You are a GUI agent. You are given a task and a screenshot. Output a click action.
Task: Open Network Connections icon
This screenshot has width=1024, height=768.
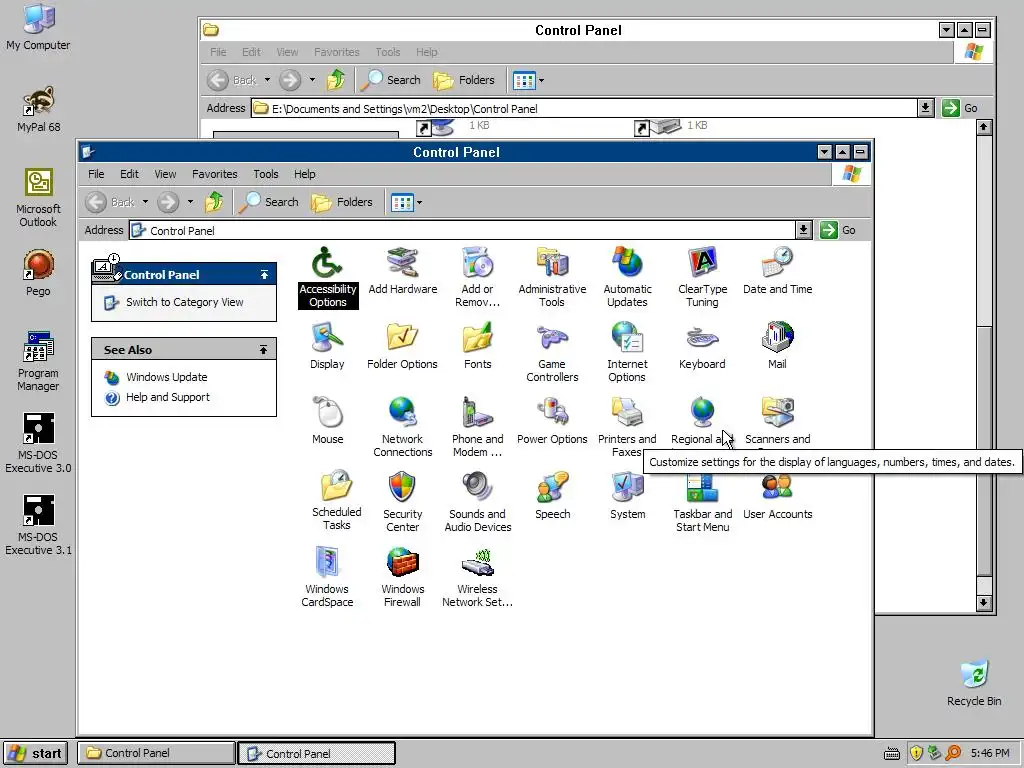(x=402, y=427)
